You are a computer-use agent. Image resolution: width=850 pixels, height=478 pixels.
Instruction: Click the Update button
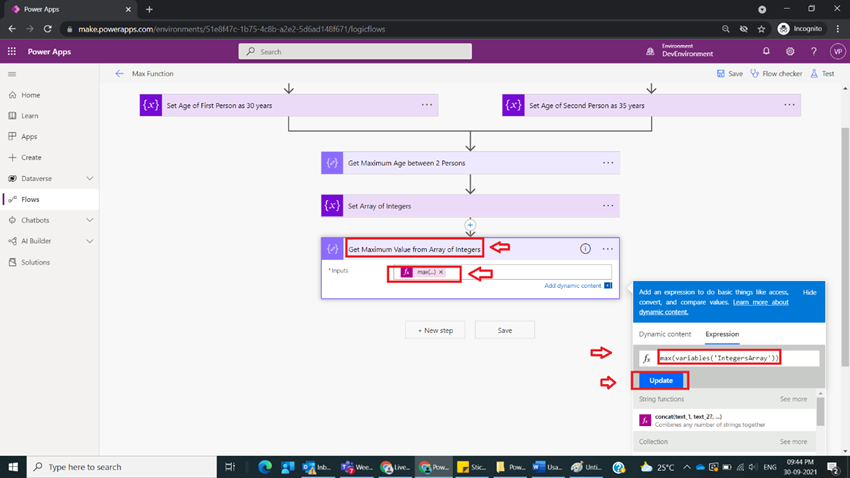pos(660,380)
